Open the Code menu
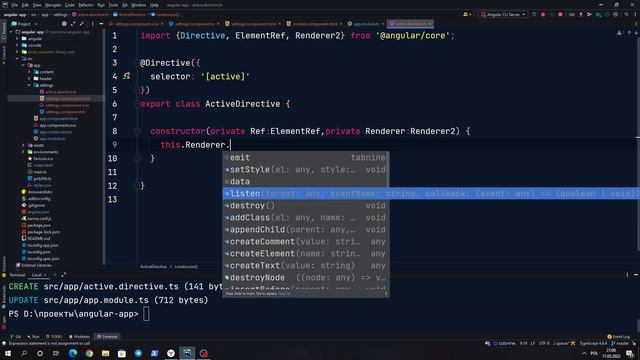This screenshot has width=640, height=360. [x=70, y=5]
